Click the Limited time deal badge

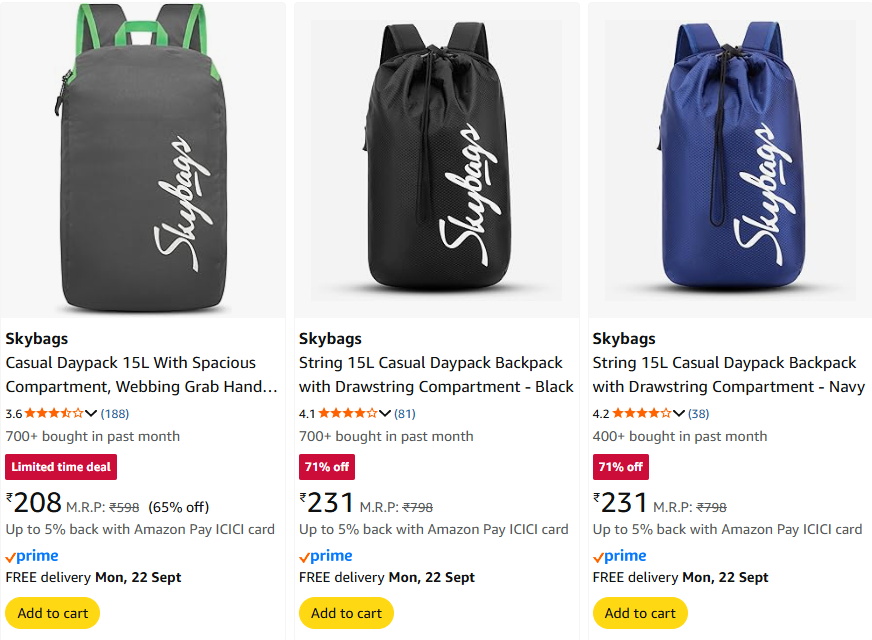point(61,467)
